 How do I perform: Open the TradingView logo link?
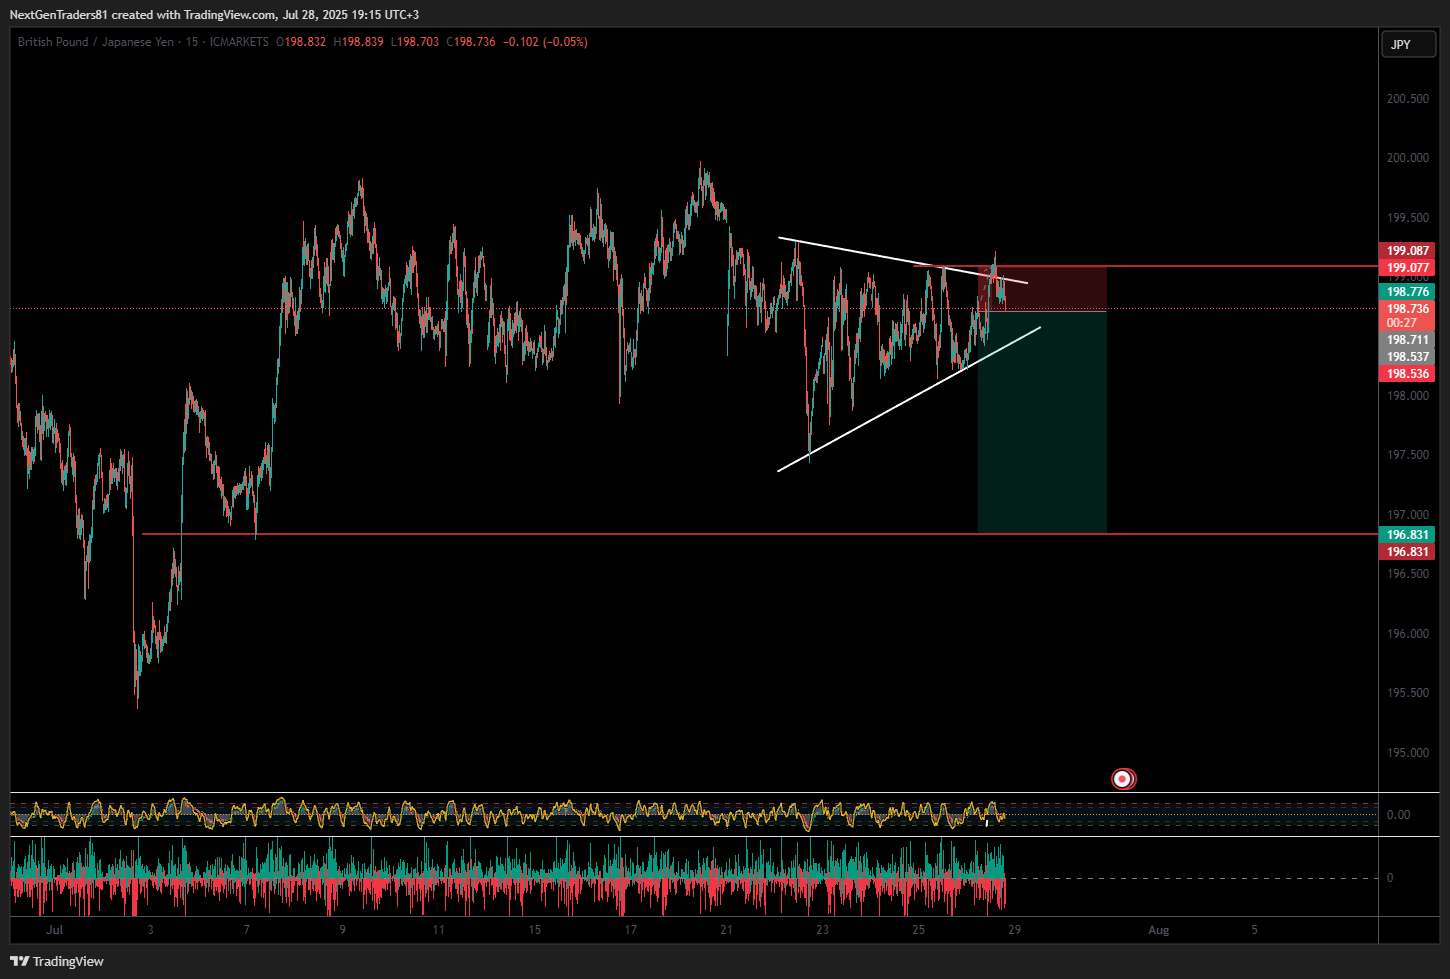pos(57,961)
